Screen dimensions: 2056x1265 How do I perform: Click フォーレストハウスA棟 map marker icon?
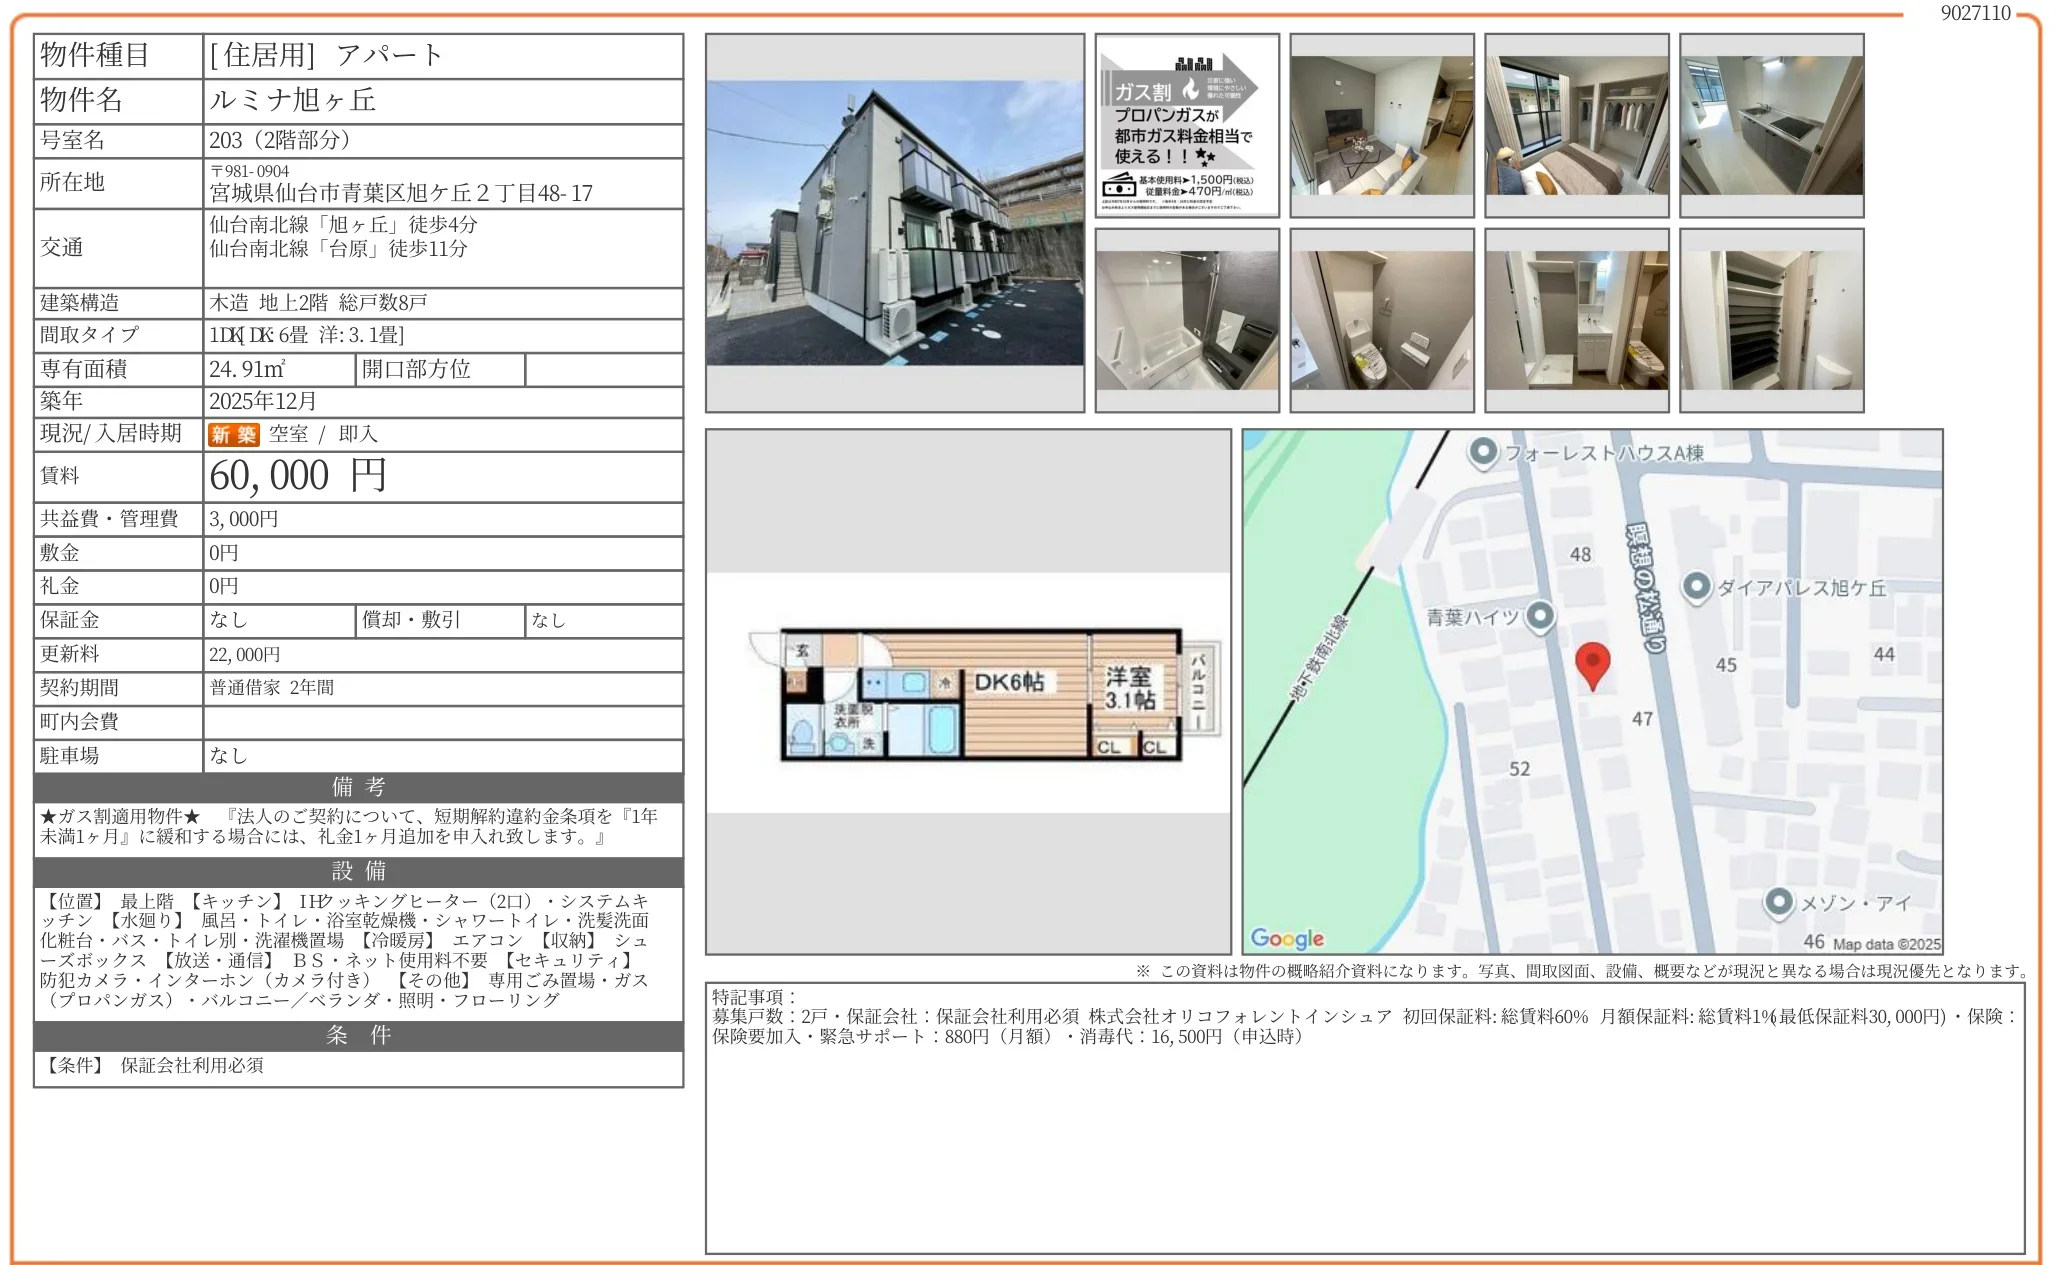pyautogui.click(x=1483, y=452)
